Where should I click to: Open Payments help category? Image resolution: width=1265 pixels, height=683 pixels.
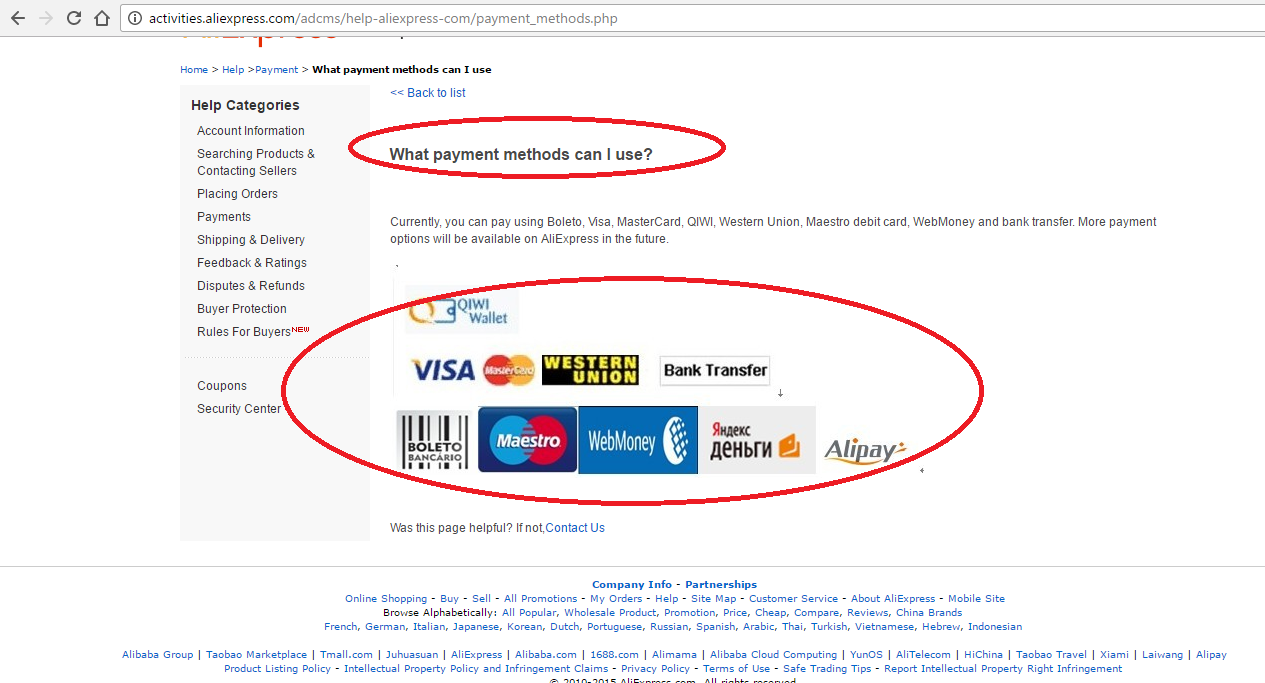click(224, 217)
